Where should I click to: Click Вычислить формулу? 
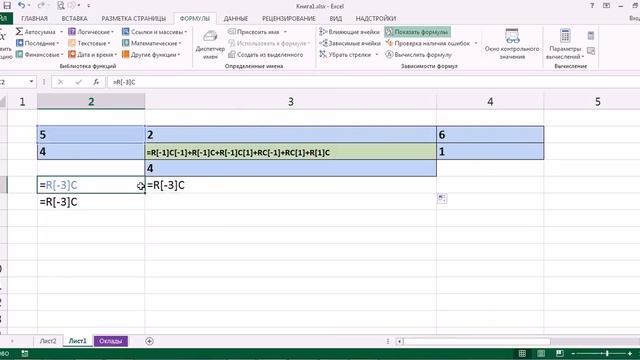click(x=419, y=55)
